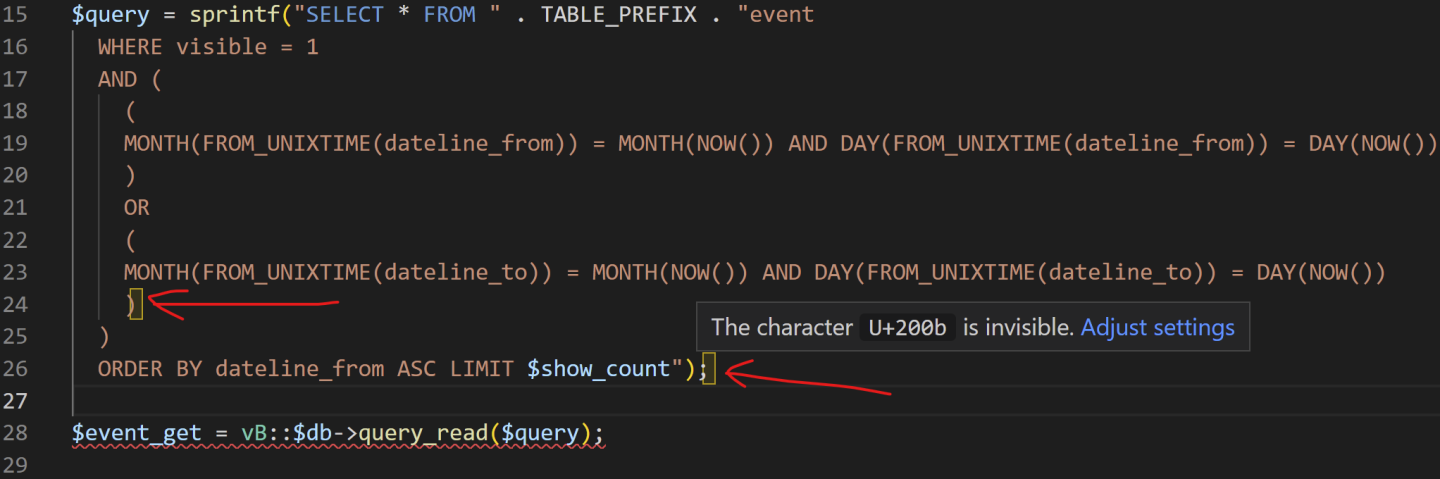
Task: Click line number 26 in the gutter
Action: (15, 369)
